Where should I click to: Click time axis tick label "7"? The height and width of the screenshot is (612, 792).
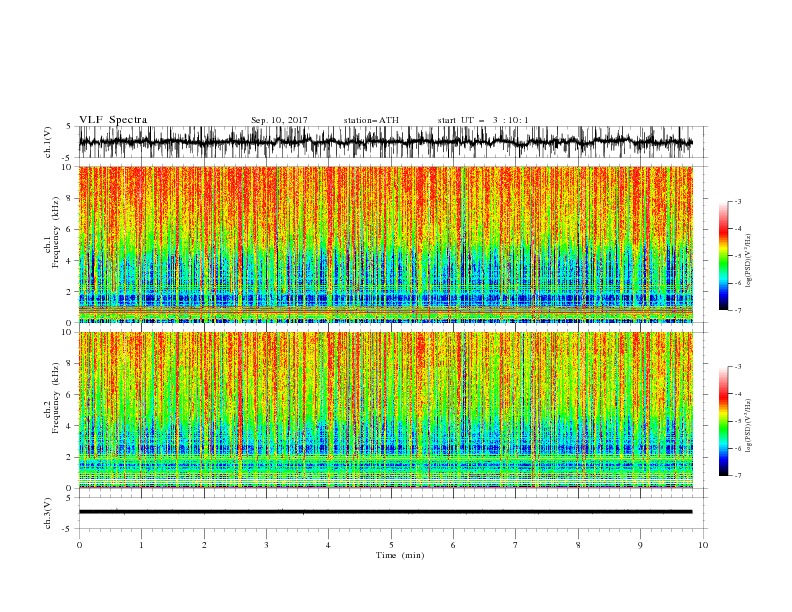pos(516,545)
